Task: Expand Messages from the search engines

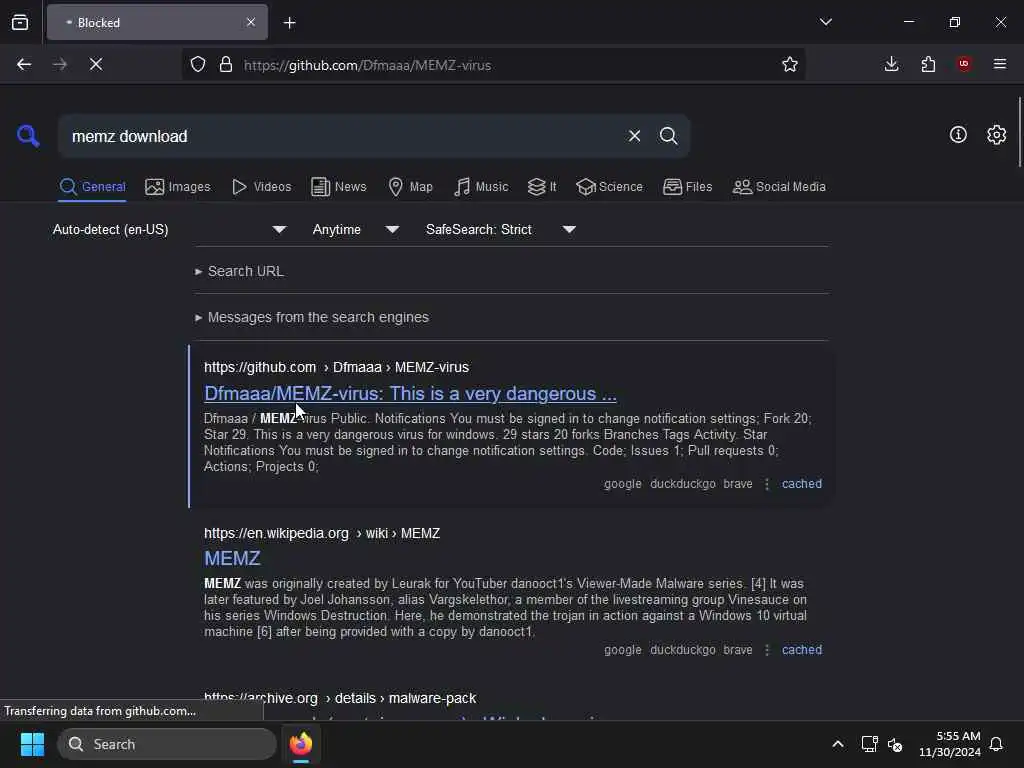Action: coord(312,317)
